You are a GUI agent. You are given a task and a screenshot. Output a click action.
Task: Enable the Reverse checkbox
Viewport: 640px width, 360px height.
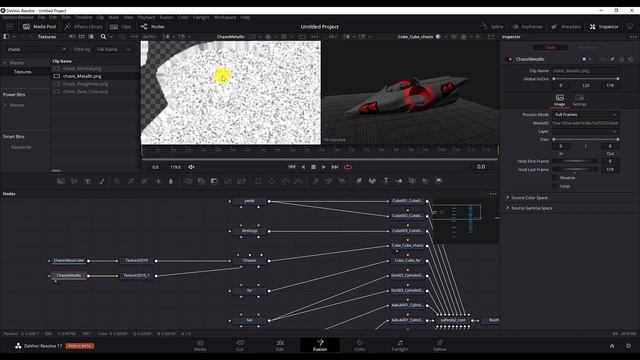tap(554, 178)
